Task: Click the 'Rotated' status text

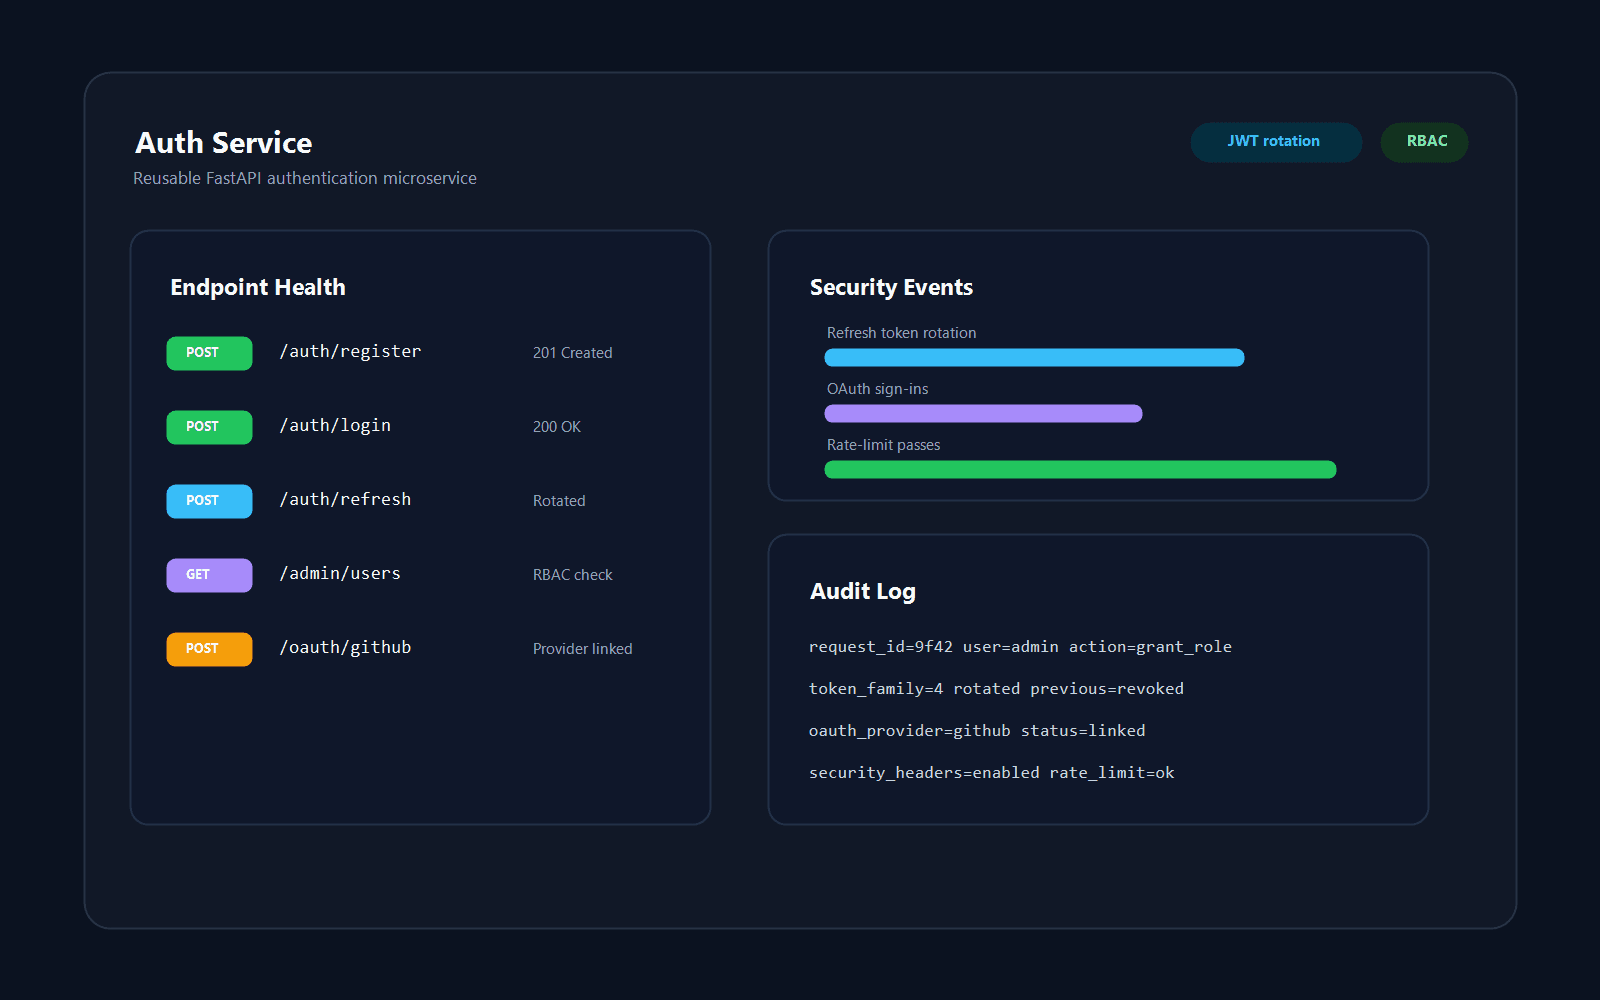Action: coord(559,501)
